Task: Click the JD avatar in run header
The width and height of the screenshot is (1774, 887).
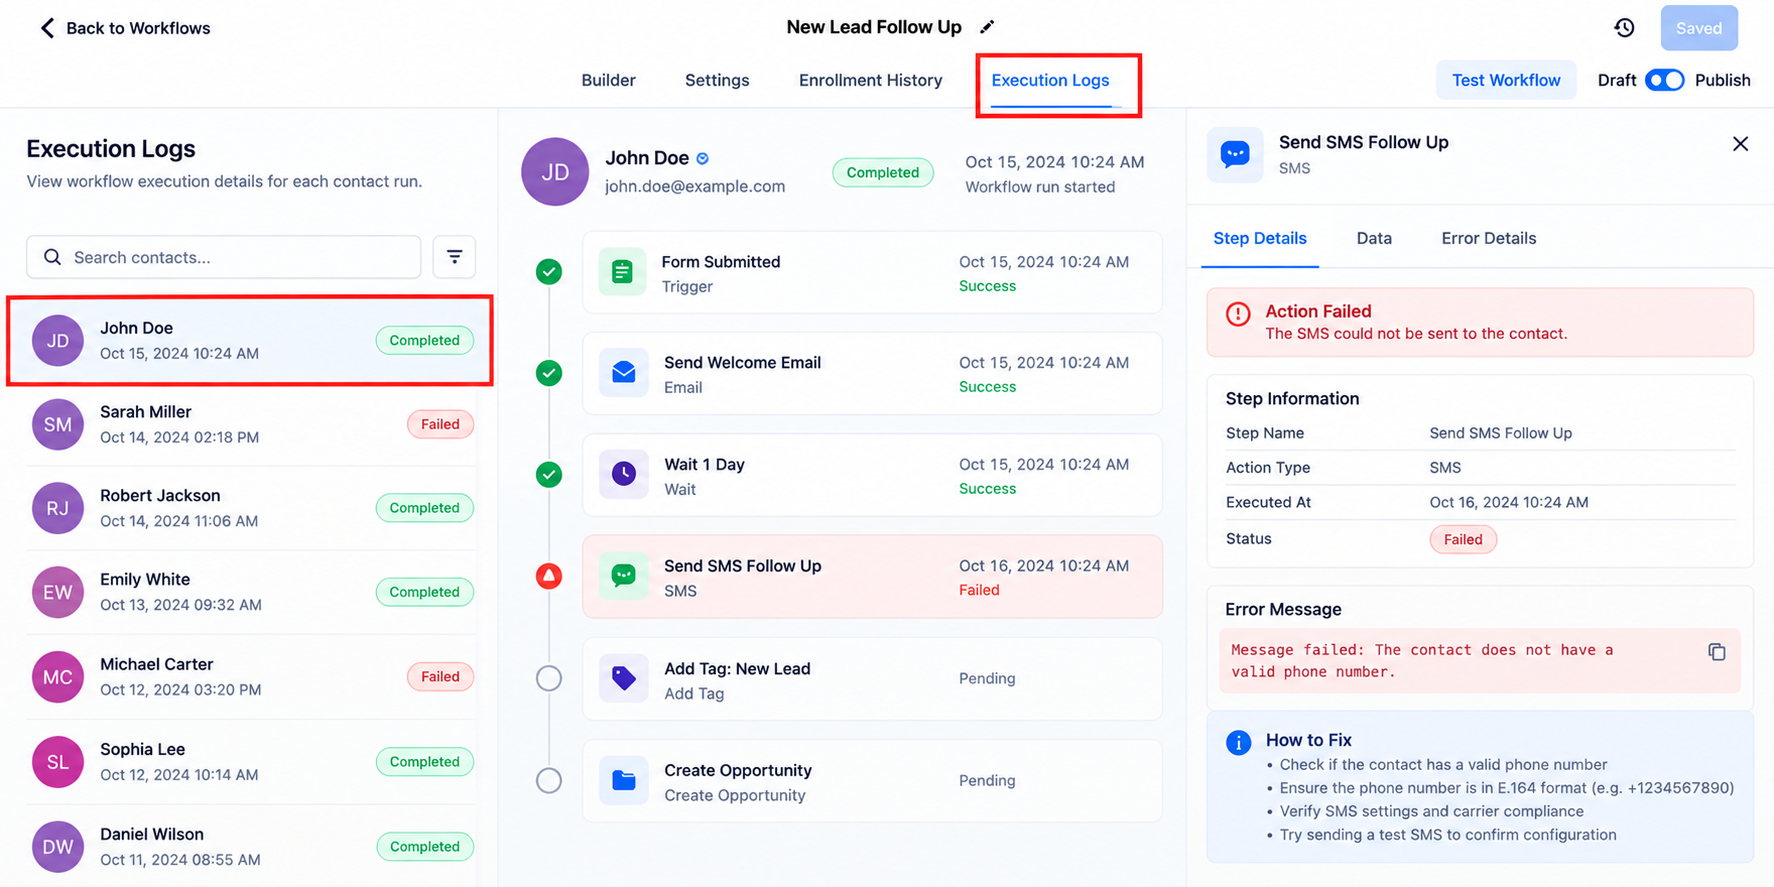Action: (x=555, y=172)
